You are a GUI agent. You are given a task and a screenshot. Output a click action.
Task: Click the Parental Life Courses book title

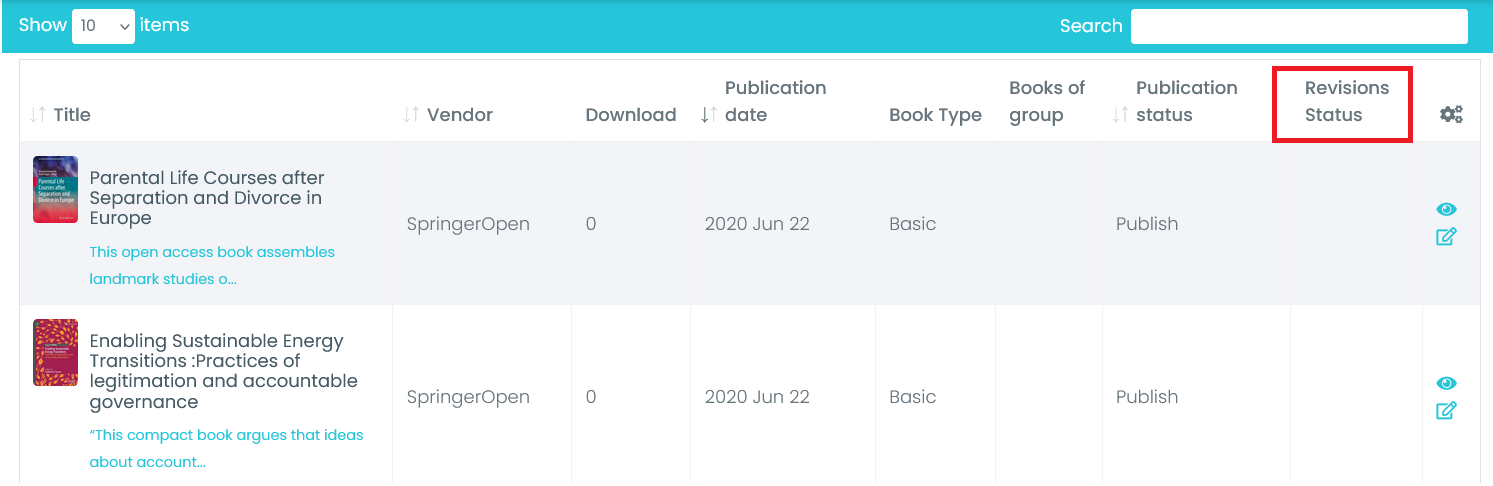[206, 198]
